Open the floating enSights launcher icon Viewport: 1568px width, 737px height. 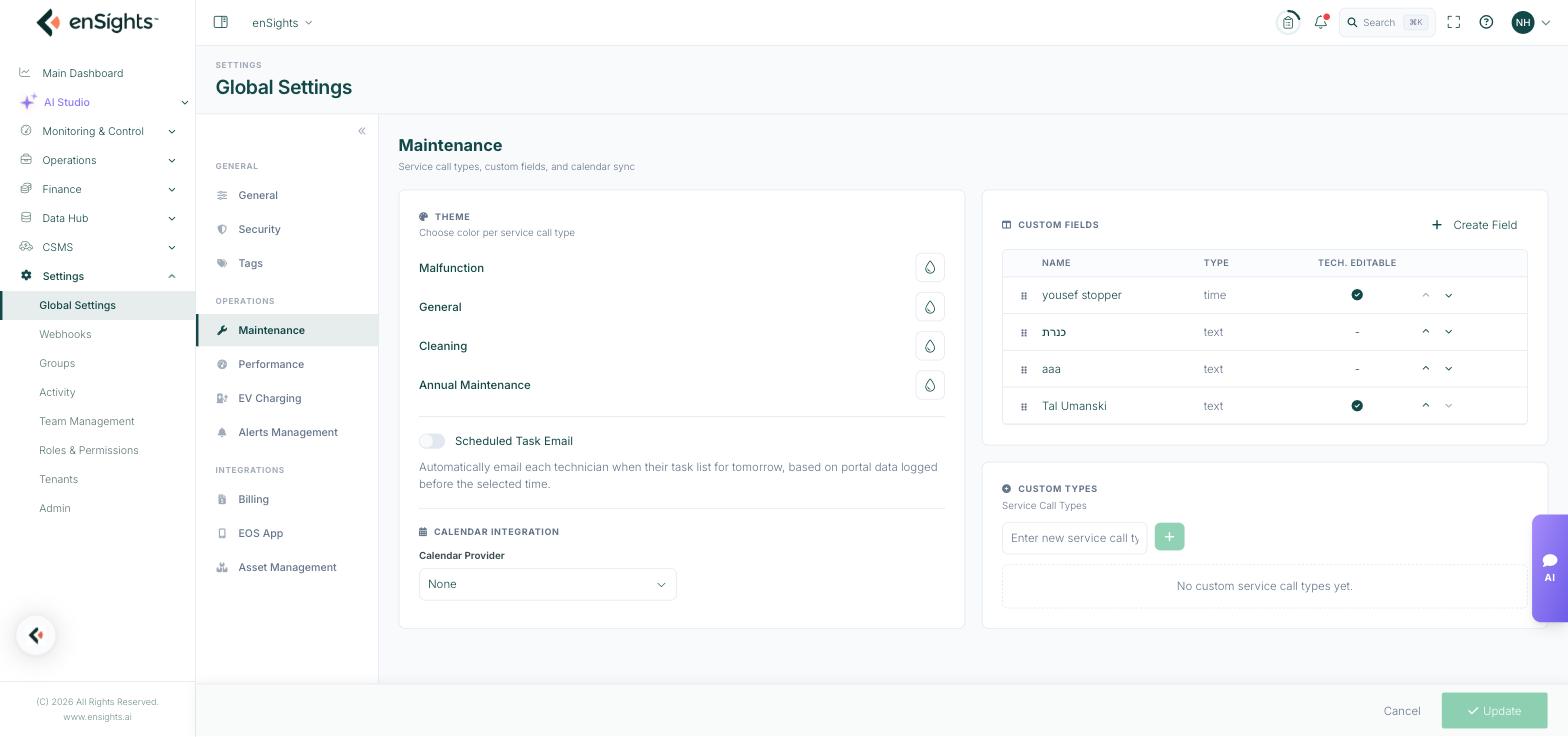(x=36, y=635)
